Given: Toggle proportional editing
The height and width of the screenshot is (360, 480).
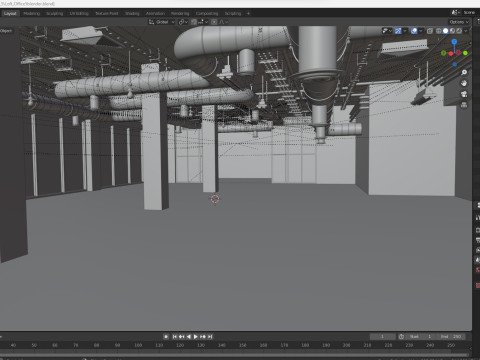Looking at the screenshot, I should [x=214, y=22].
